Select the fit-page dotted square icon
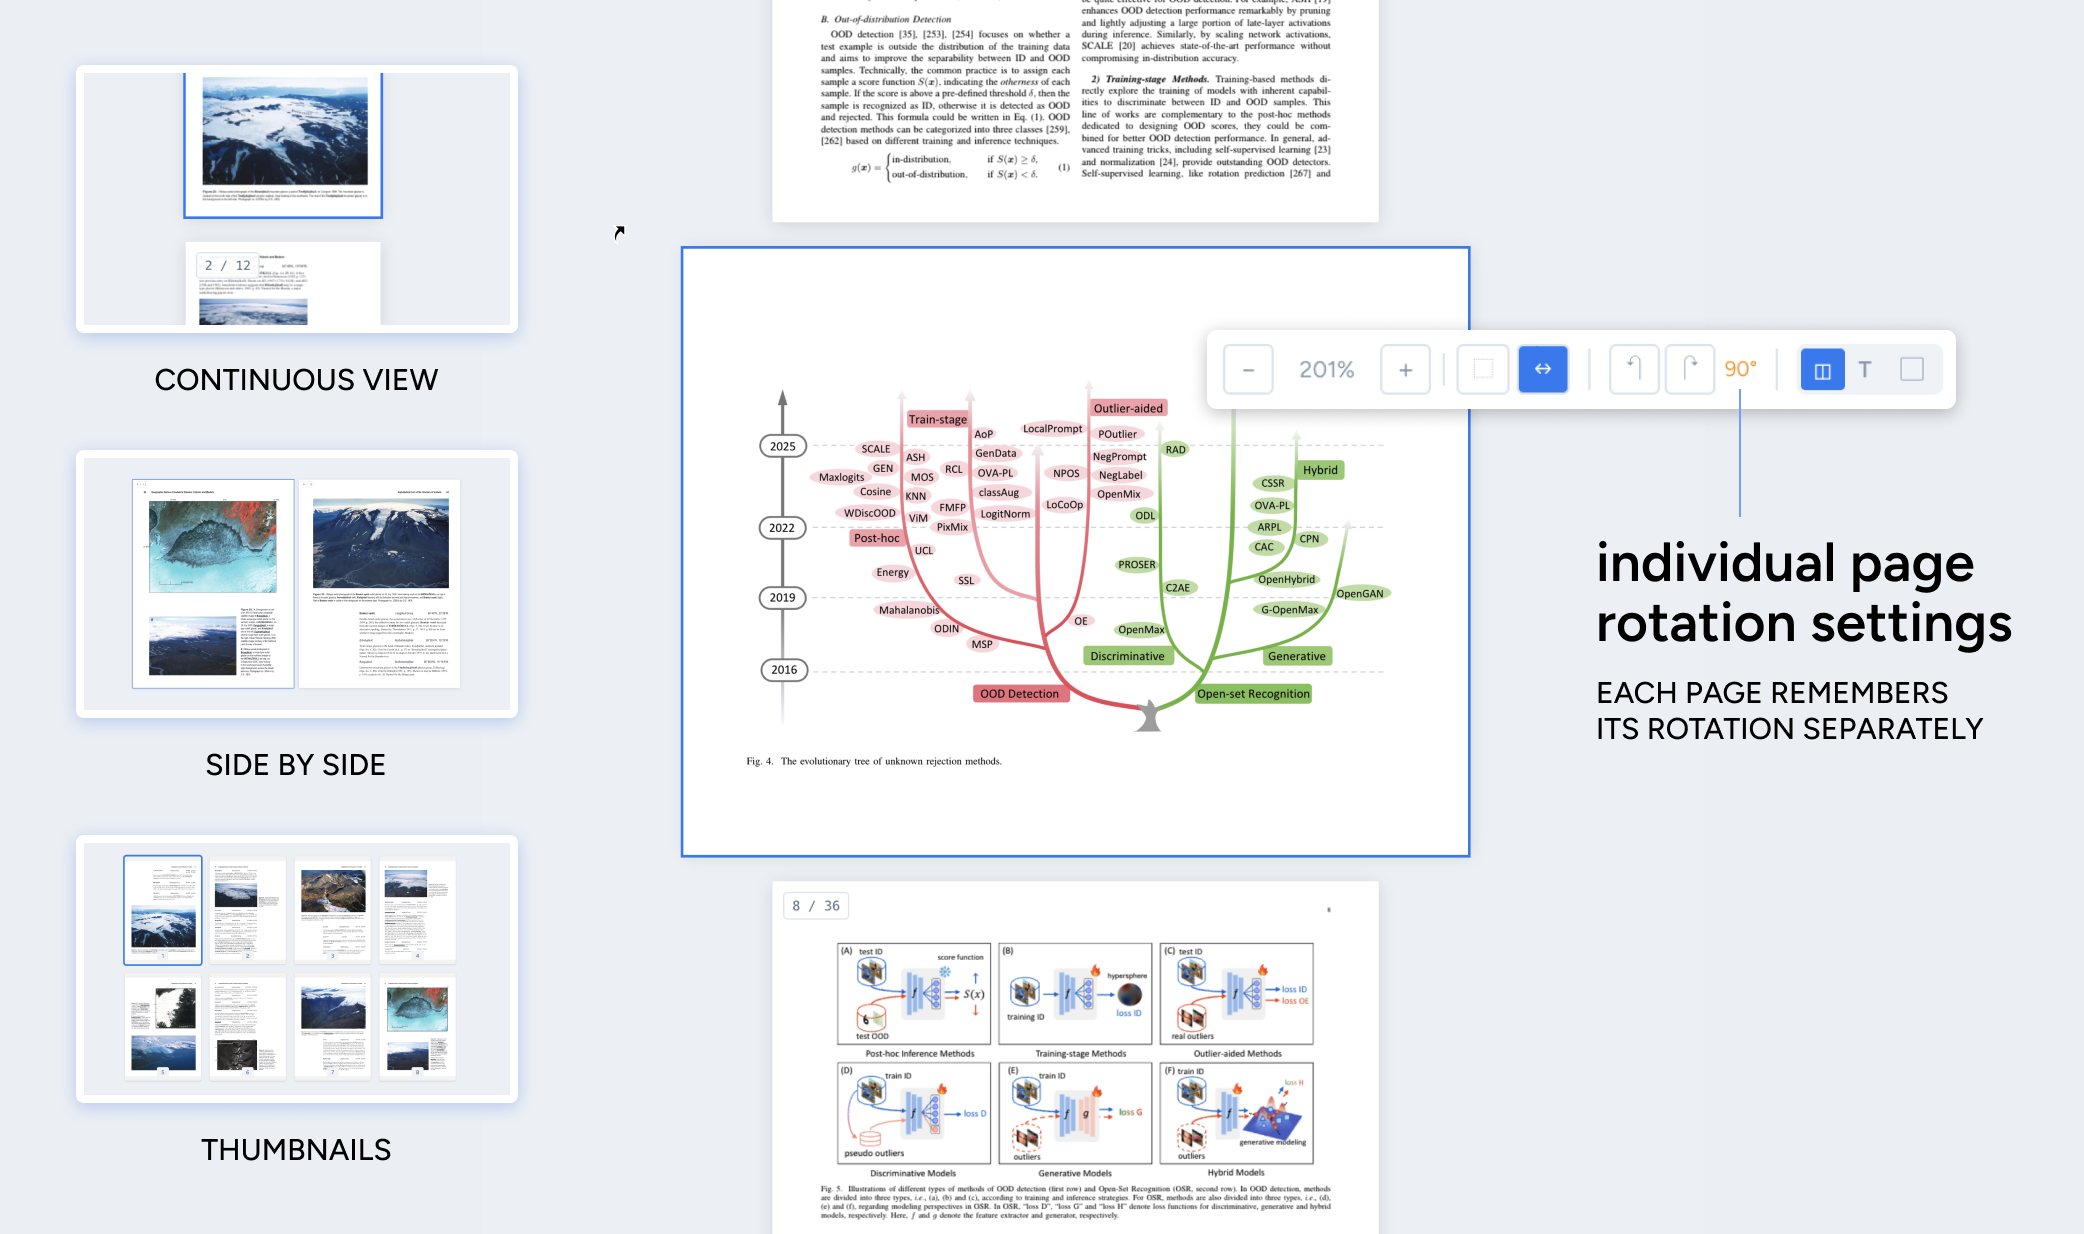 coord(1483,370)
